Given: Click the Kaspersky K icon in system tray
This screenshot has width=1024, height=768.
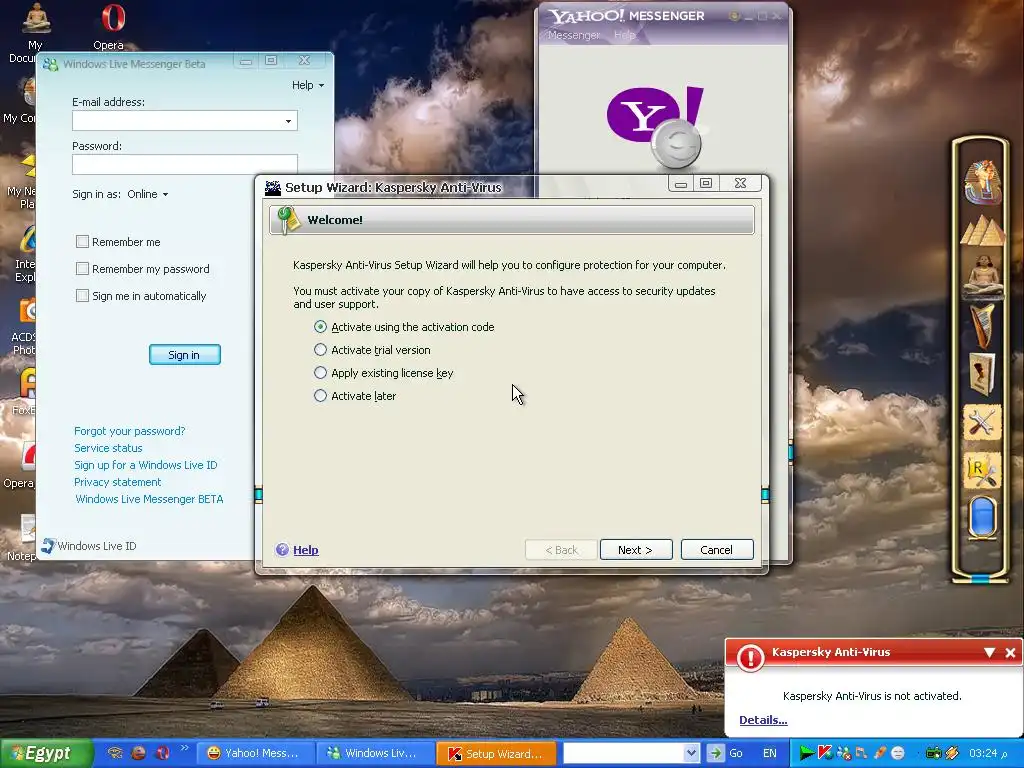Looking at the screenshot, I should [825, 753].
